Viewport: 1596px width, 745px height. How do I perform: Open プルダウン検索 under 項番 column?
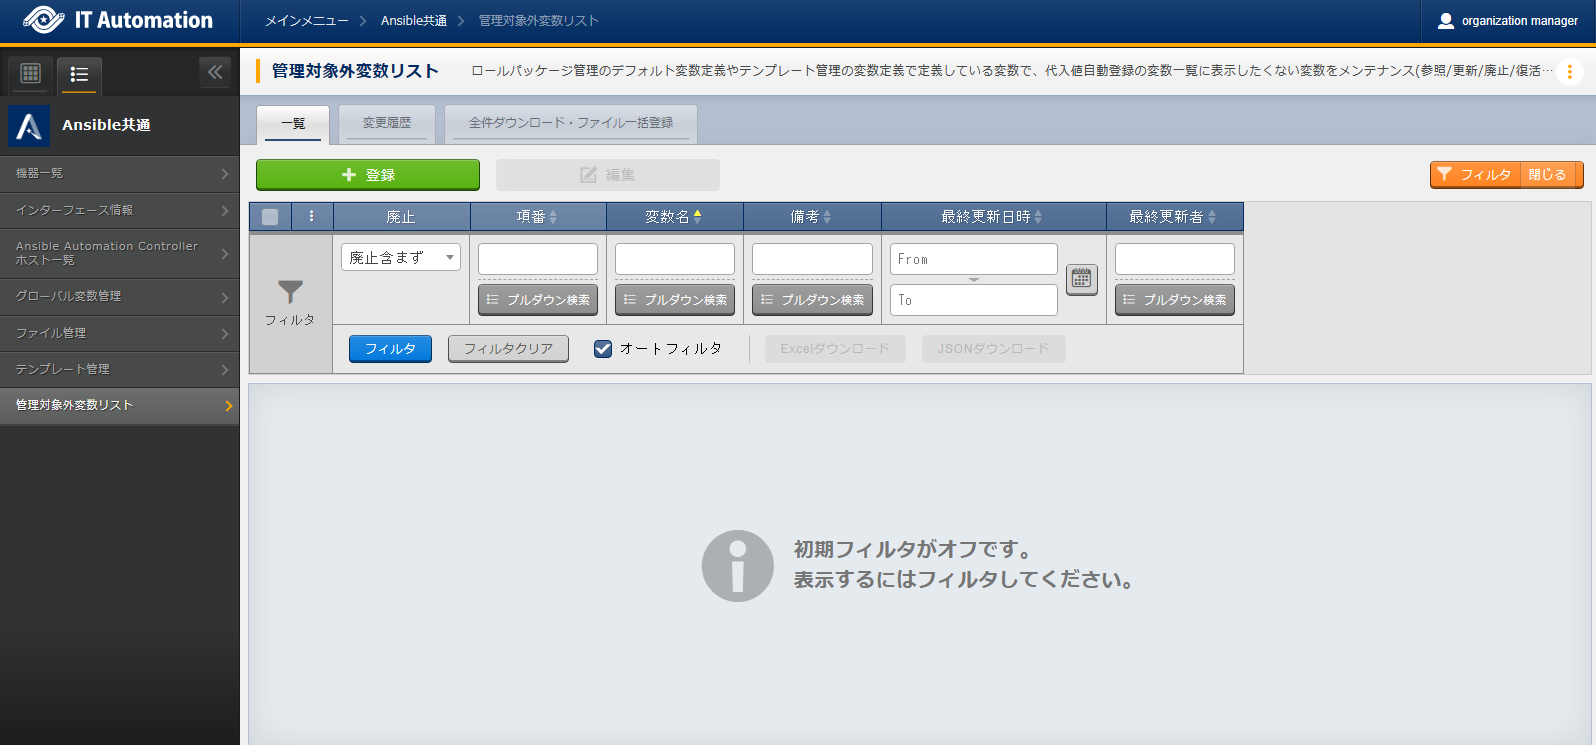(x=538, y=300)
